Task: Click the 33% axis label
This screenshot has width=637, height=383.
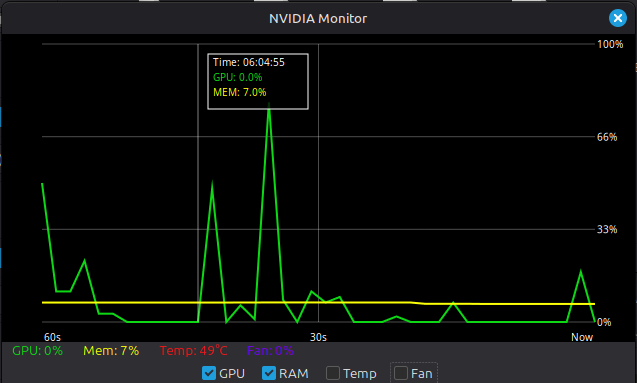Action: tap(607, 229)
